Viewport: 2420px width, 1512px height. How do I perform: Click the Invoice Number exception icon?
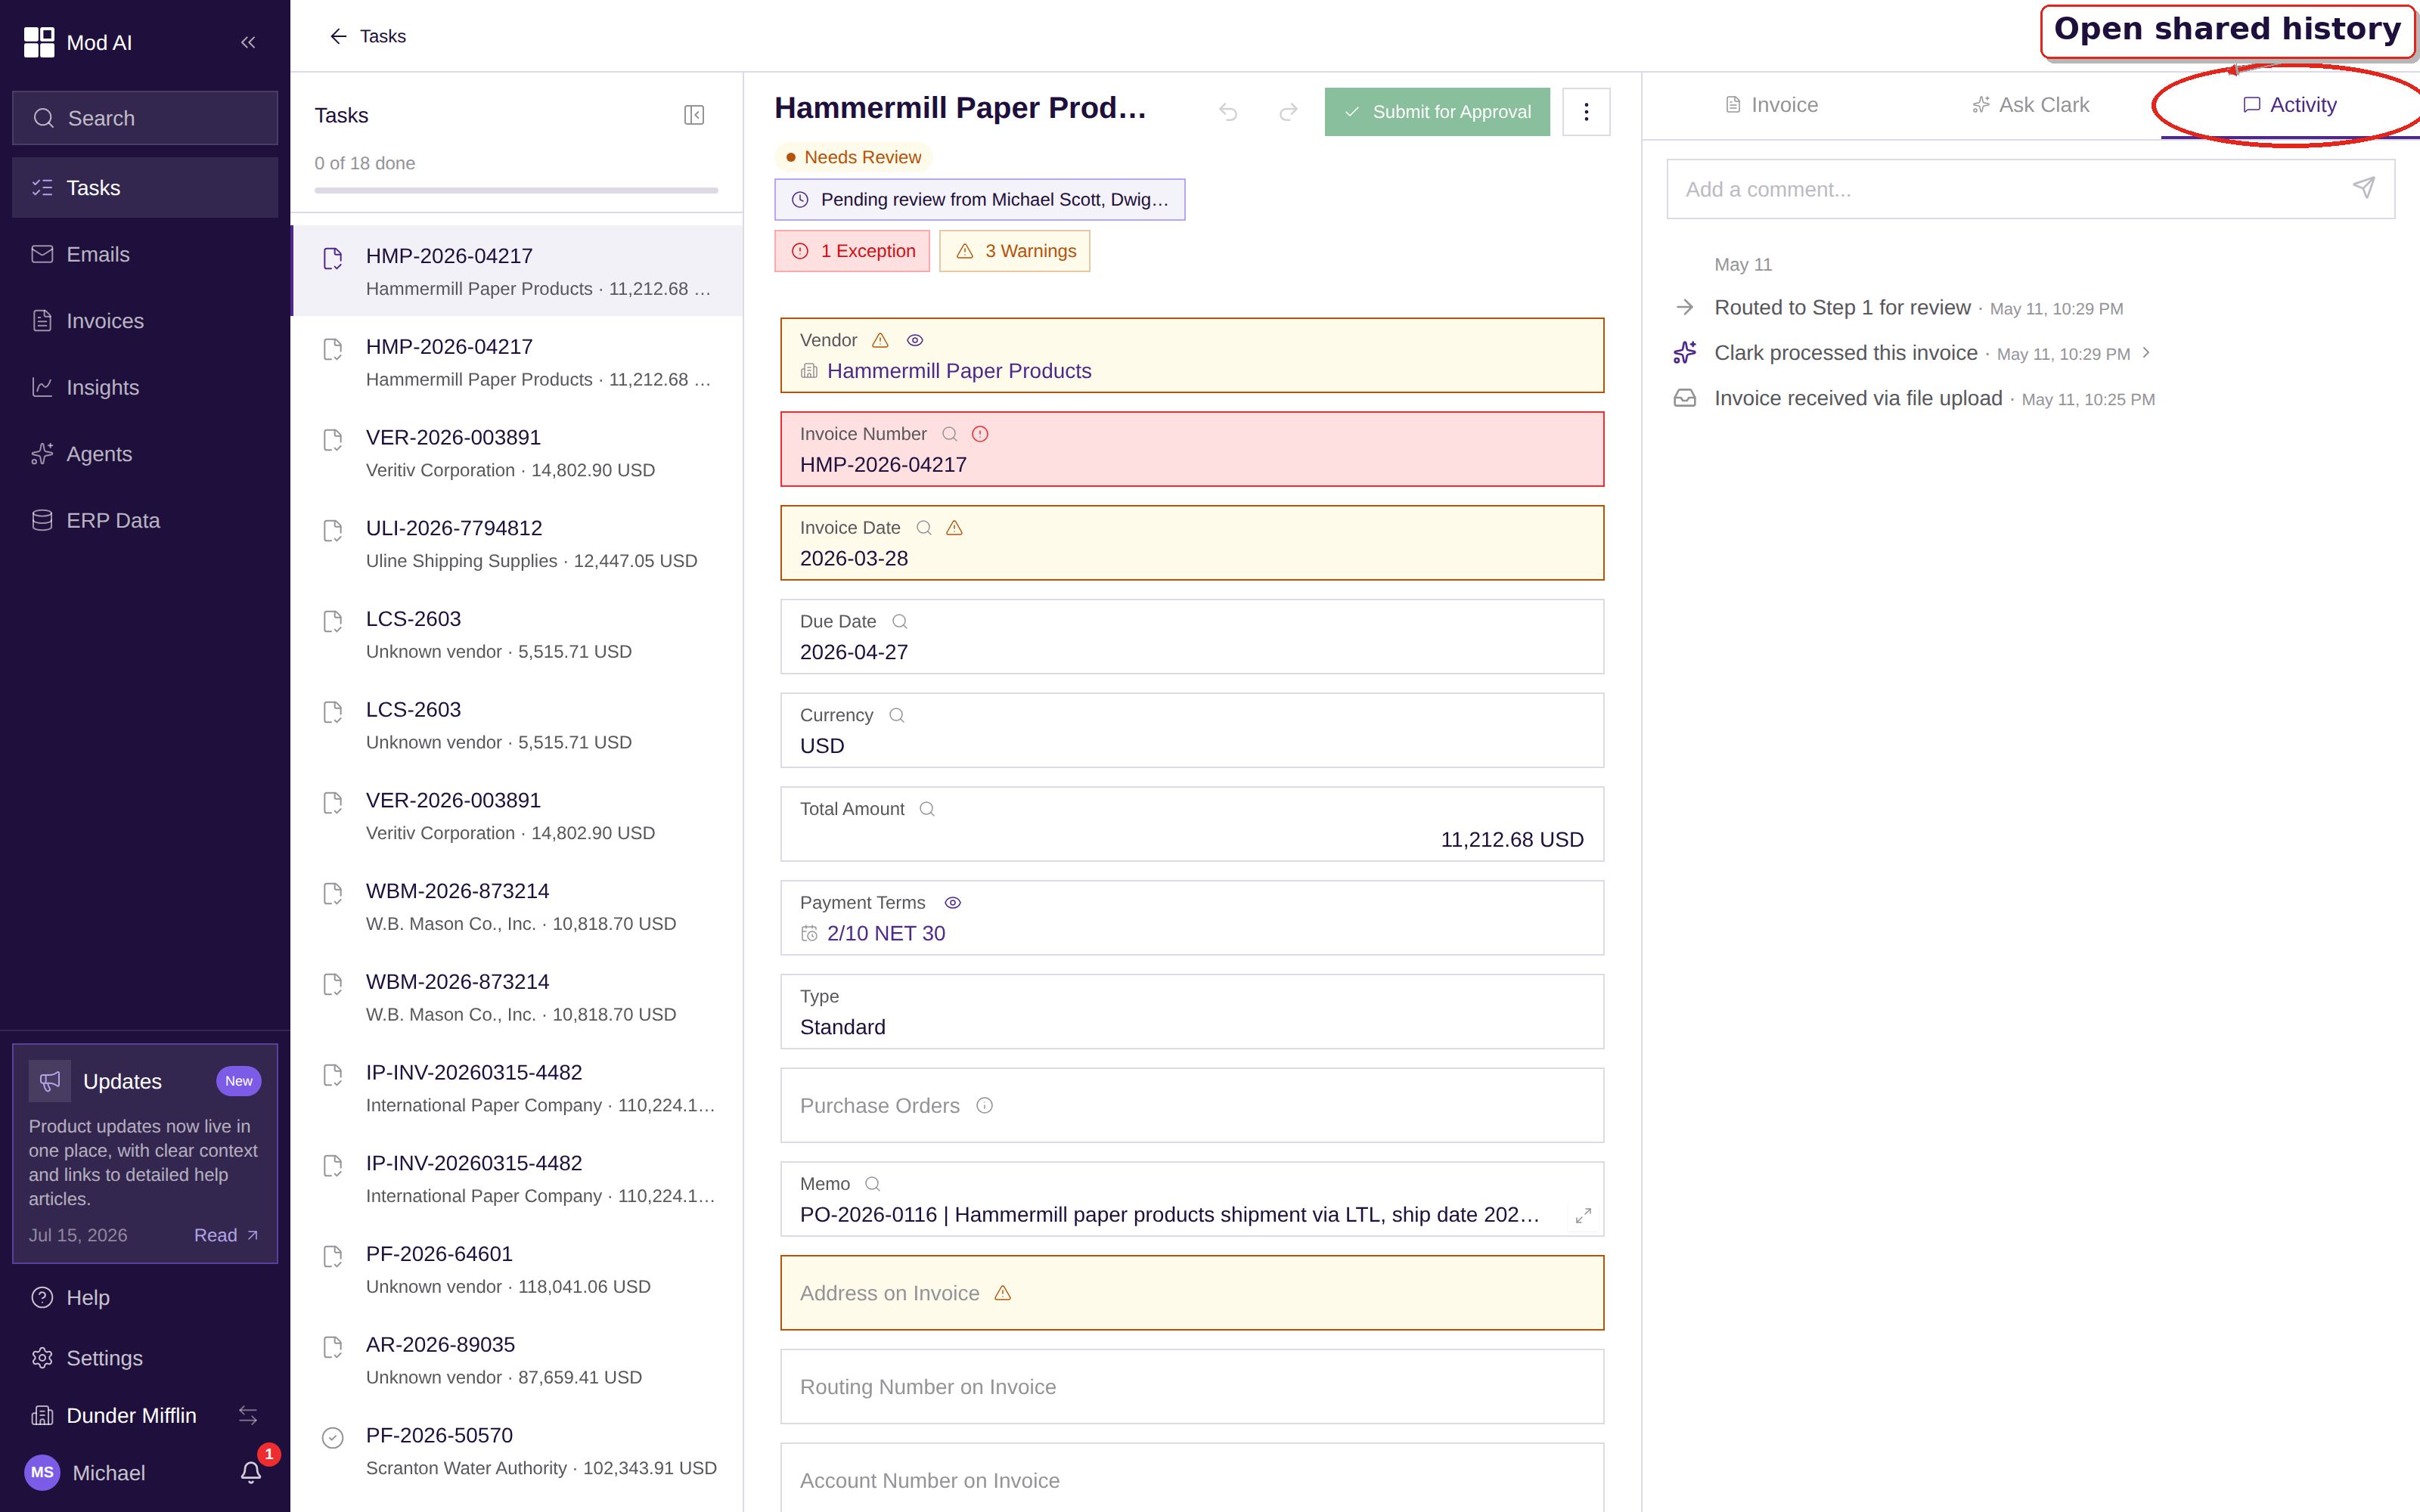[980, 434]
